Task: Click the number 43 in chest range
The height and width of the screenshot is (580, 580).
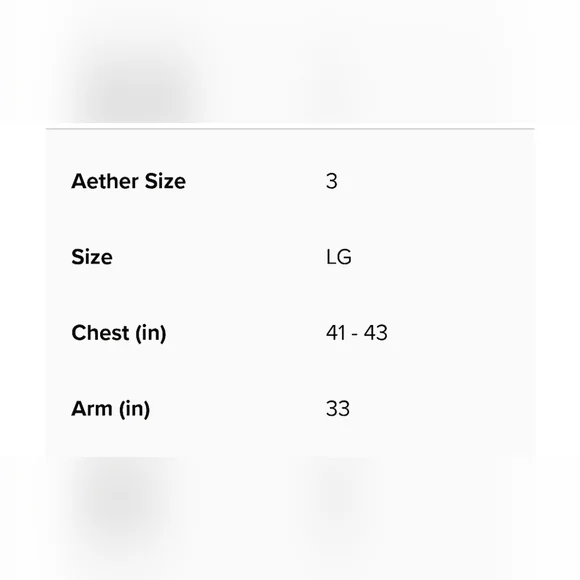Action: pos(375,333)
